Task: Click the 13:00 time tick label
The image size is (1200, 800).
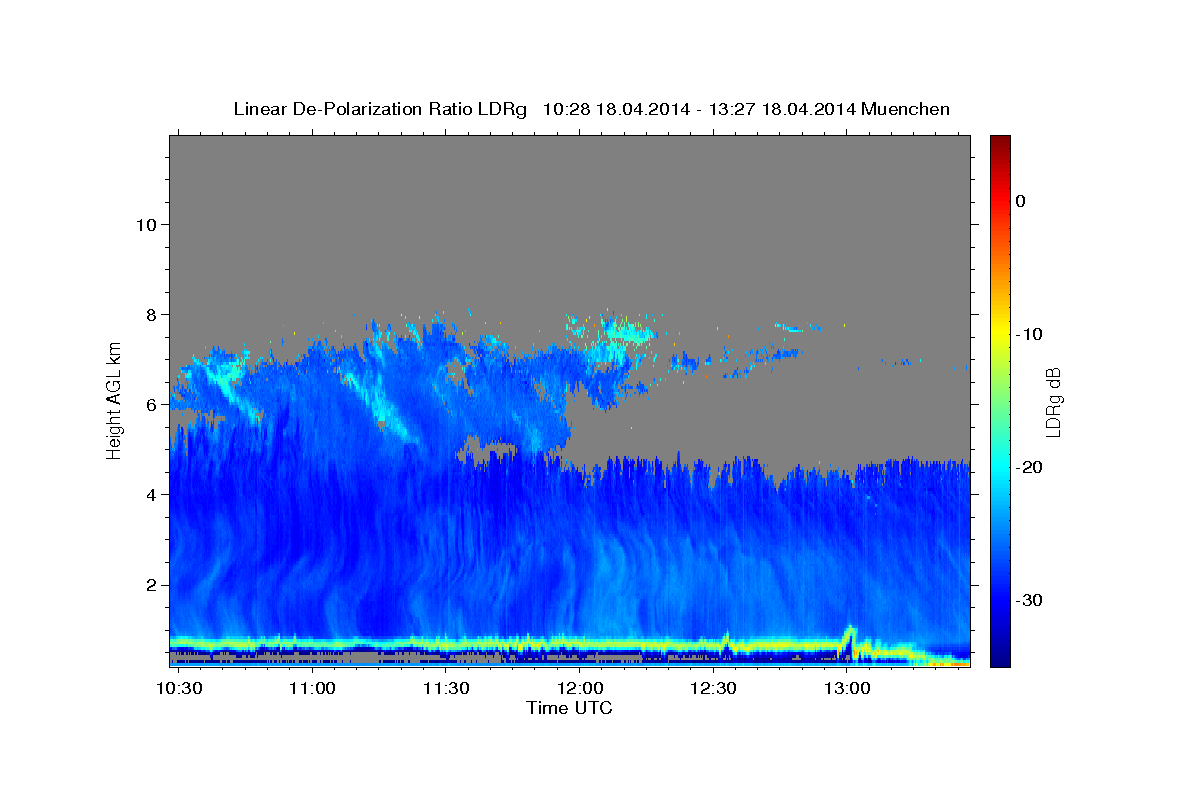Action: click(847, 689)
